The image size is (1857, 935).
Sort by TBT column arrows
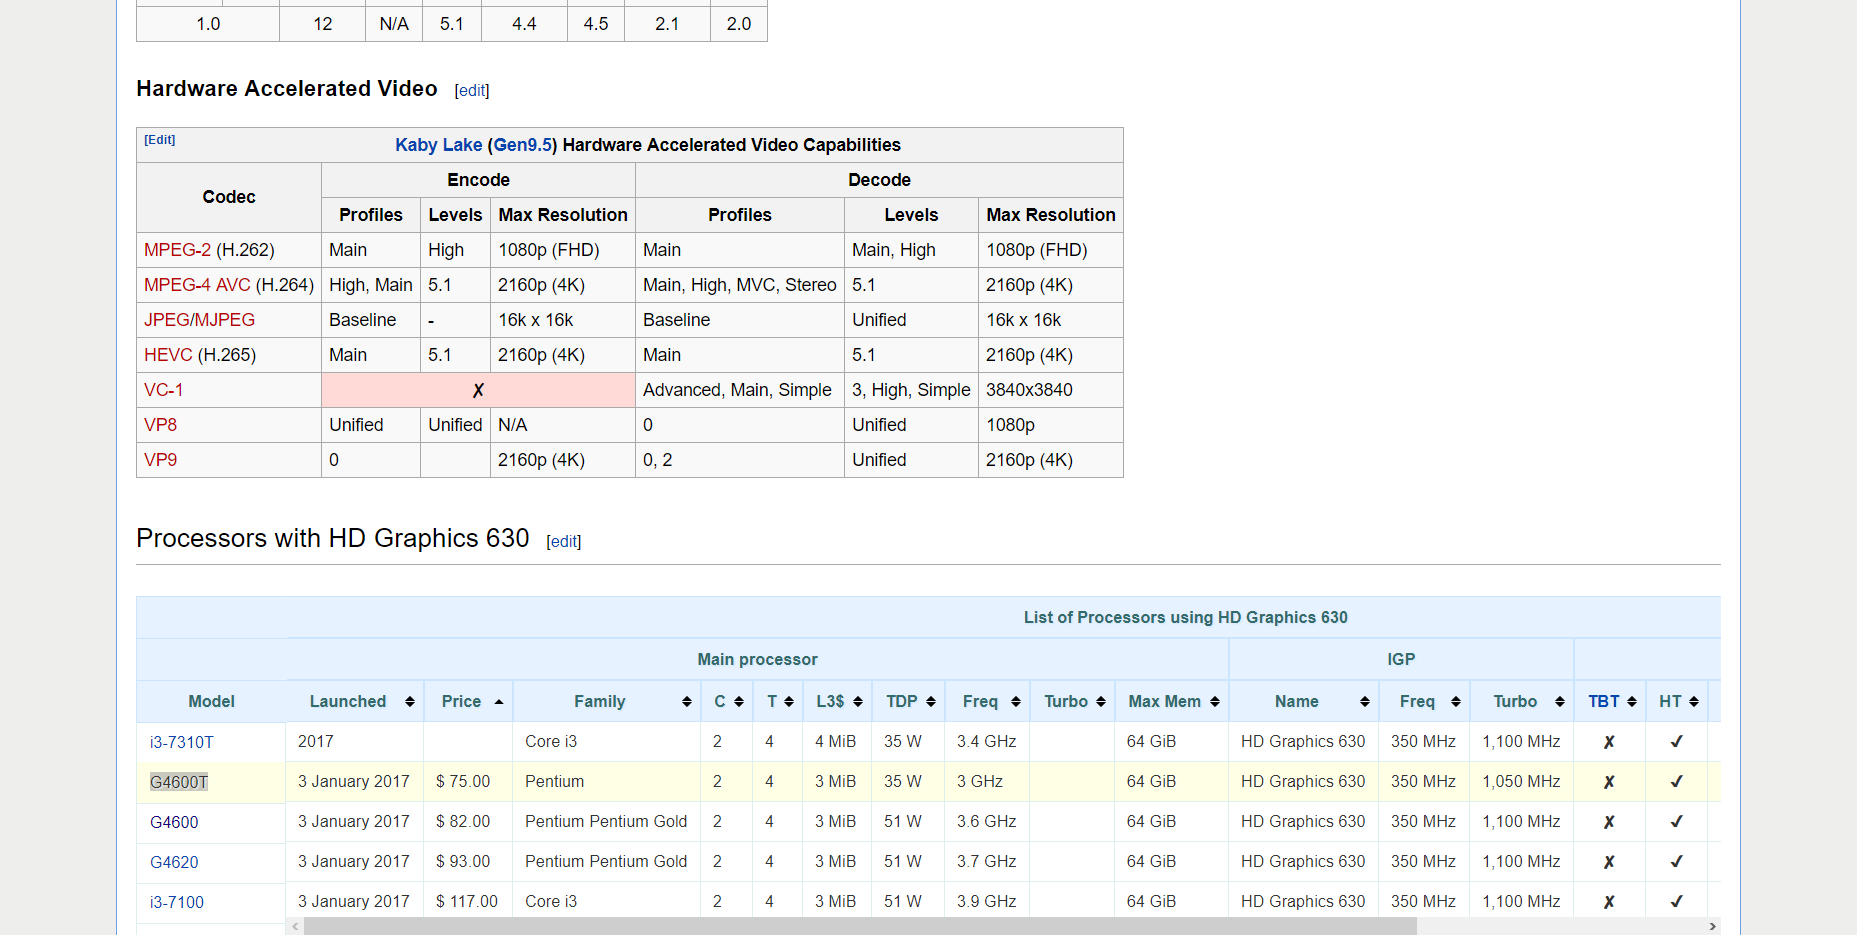click(1632, 702)
